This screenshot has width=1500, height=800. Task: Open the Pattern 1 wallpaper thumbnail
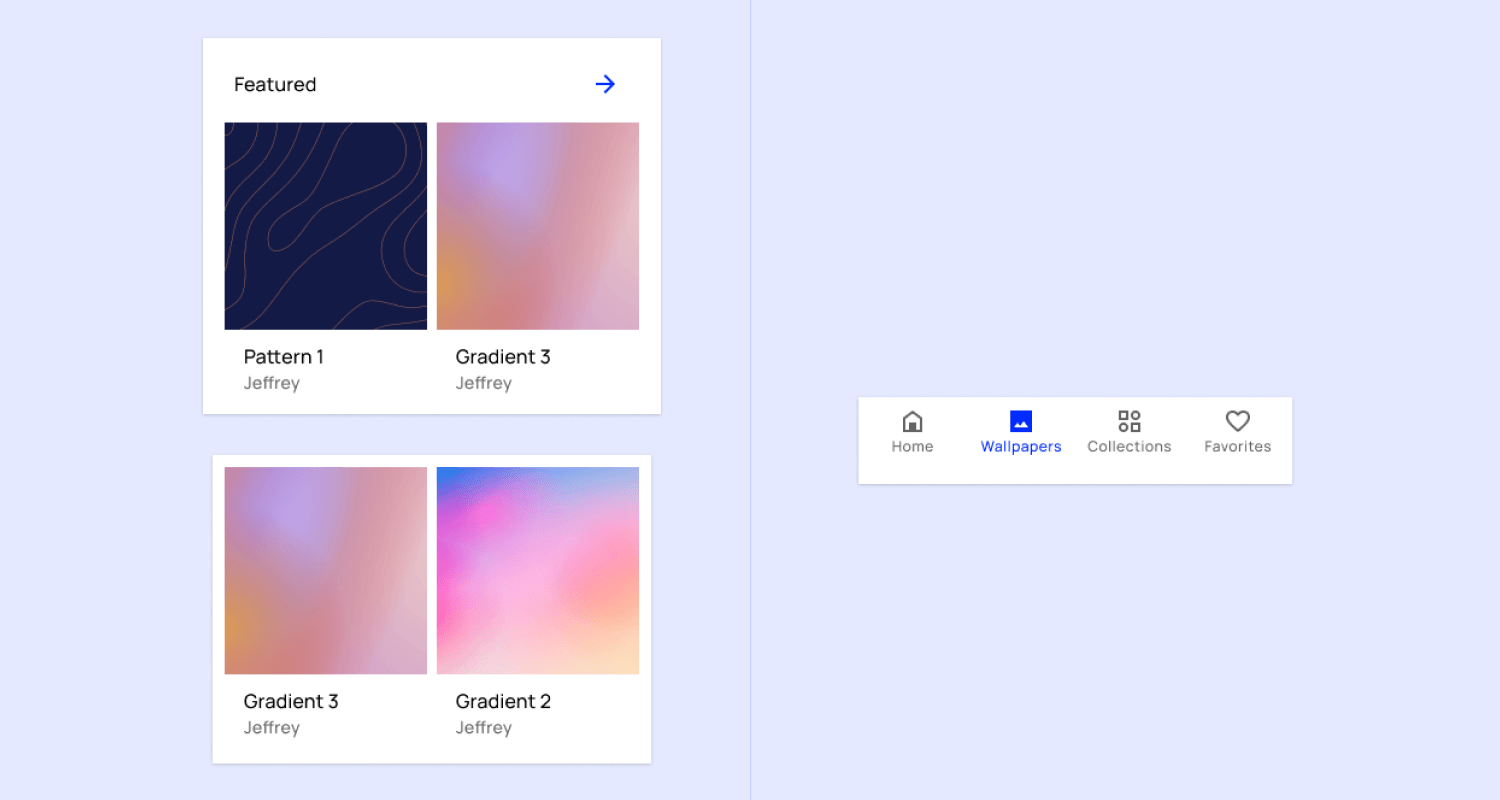326,226
